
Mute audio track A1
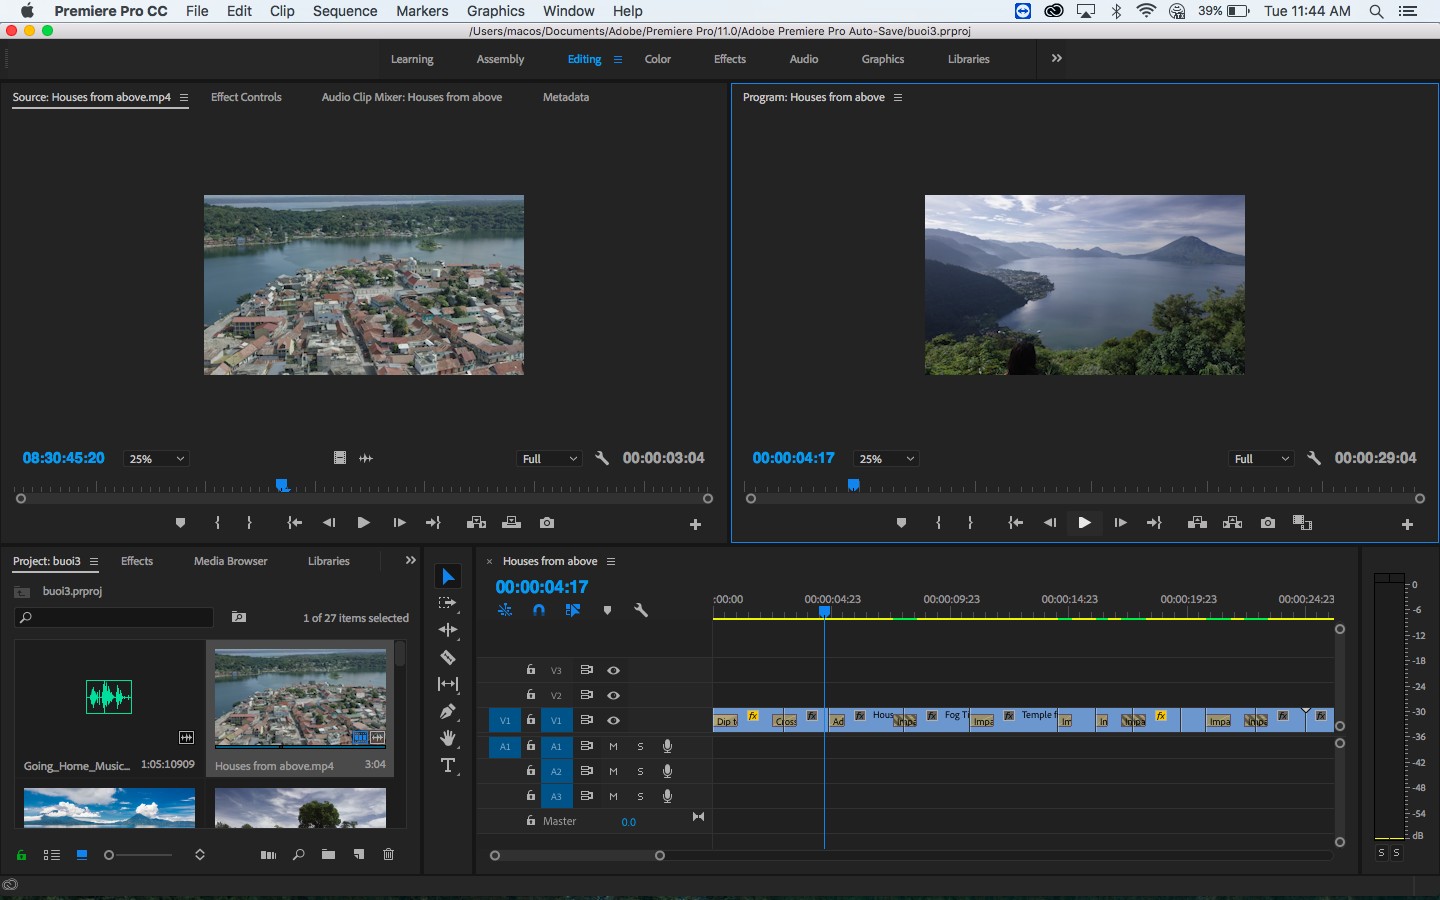tap(613, 746)
